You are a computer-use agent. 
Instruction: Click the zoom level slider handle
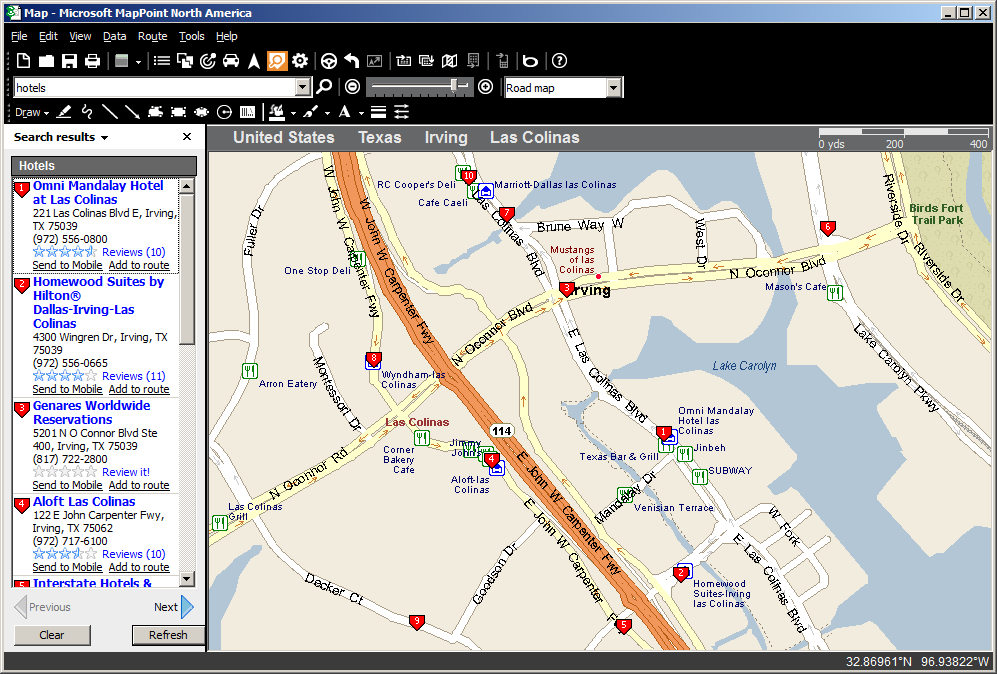[x=455, y=87]
